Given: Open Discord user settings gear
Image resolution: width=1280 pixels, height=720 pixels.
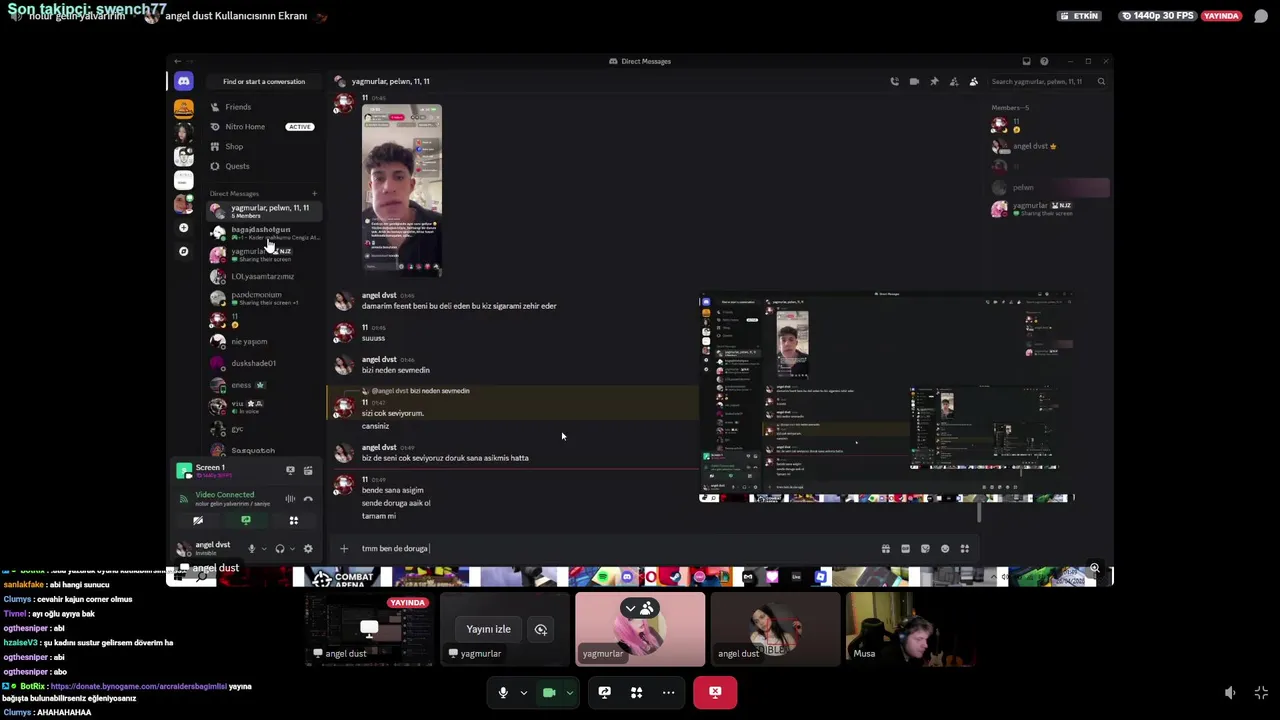Looking at the screenshot, I should (x=308, y=548).
